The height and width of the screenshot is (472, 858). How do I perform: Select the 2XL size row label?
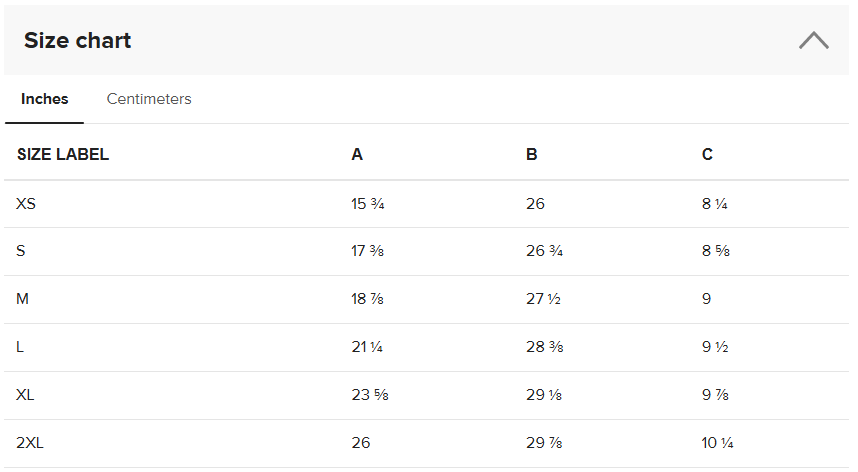pyautogui.click(x=30, y=443)
